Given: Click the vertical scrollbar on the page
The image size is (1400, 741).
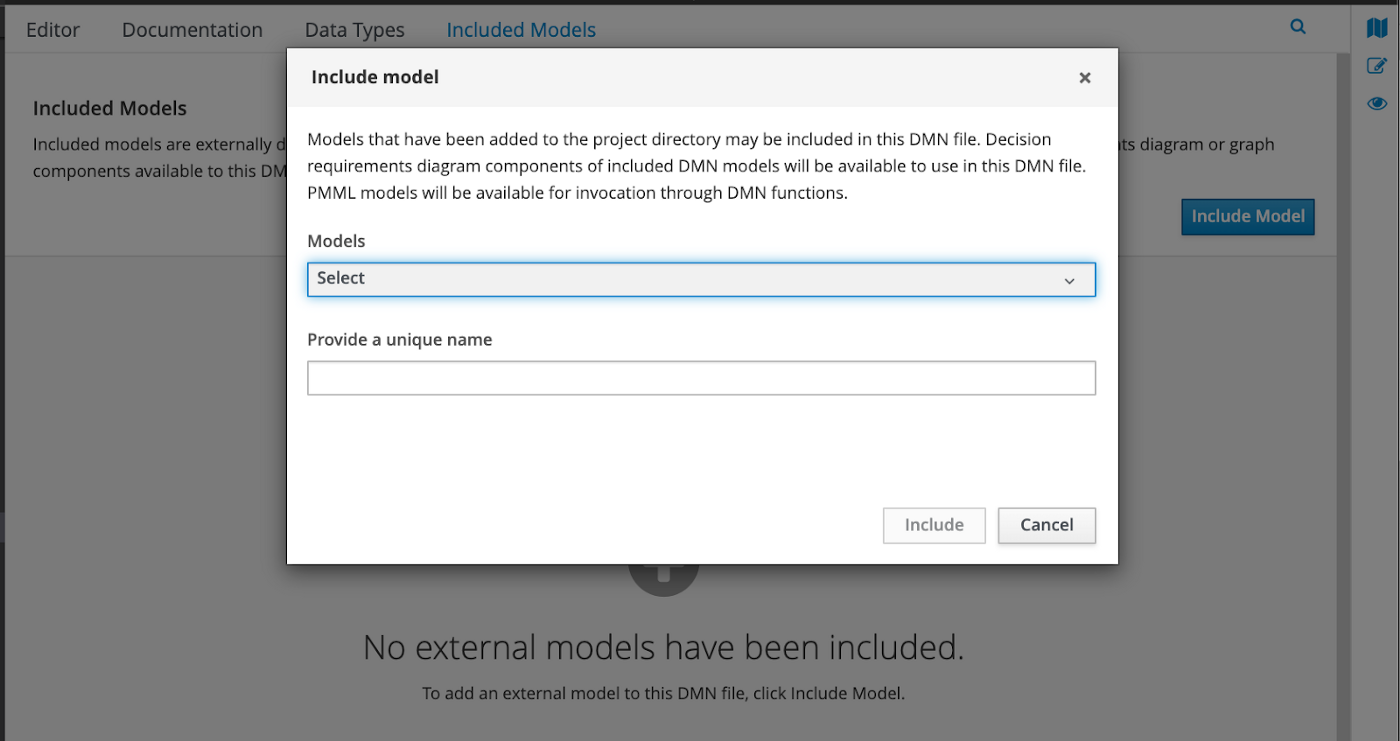Looking at the screenshot, I should [x=1343, y=400].
